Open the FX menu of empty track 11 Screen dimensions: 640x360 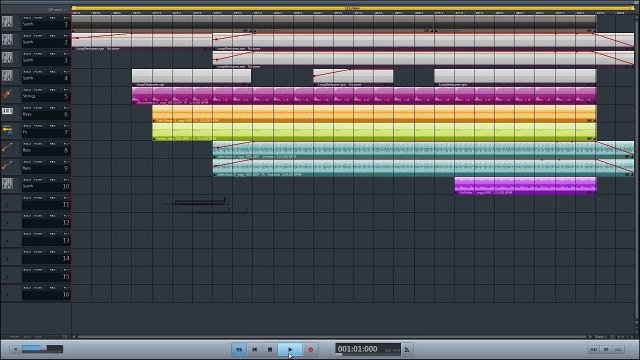(66, 198)
